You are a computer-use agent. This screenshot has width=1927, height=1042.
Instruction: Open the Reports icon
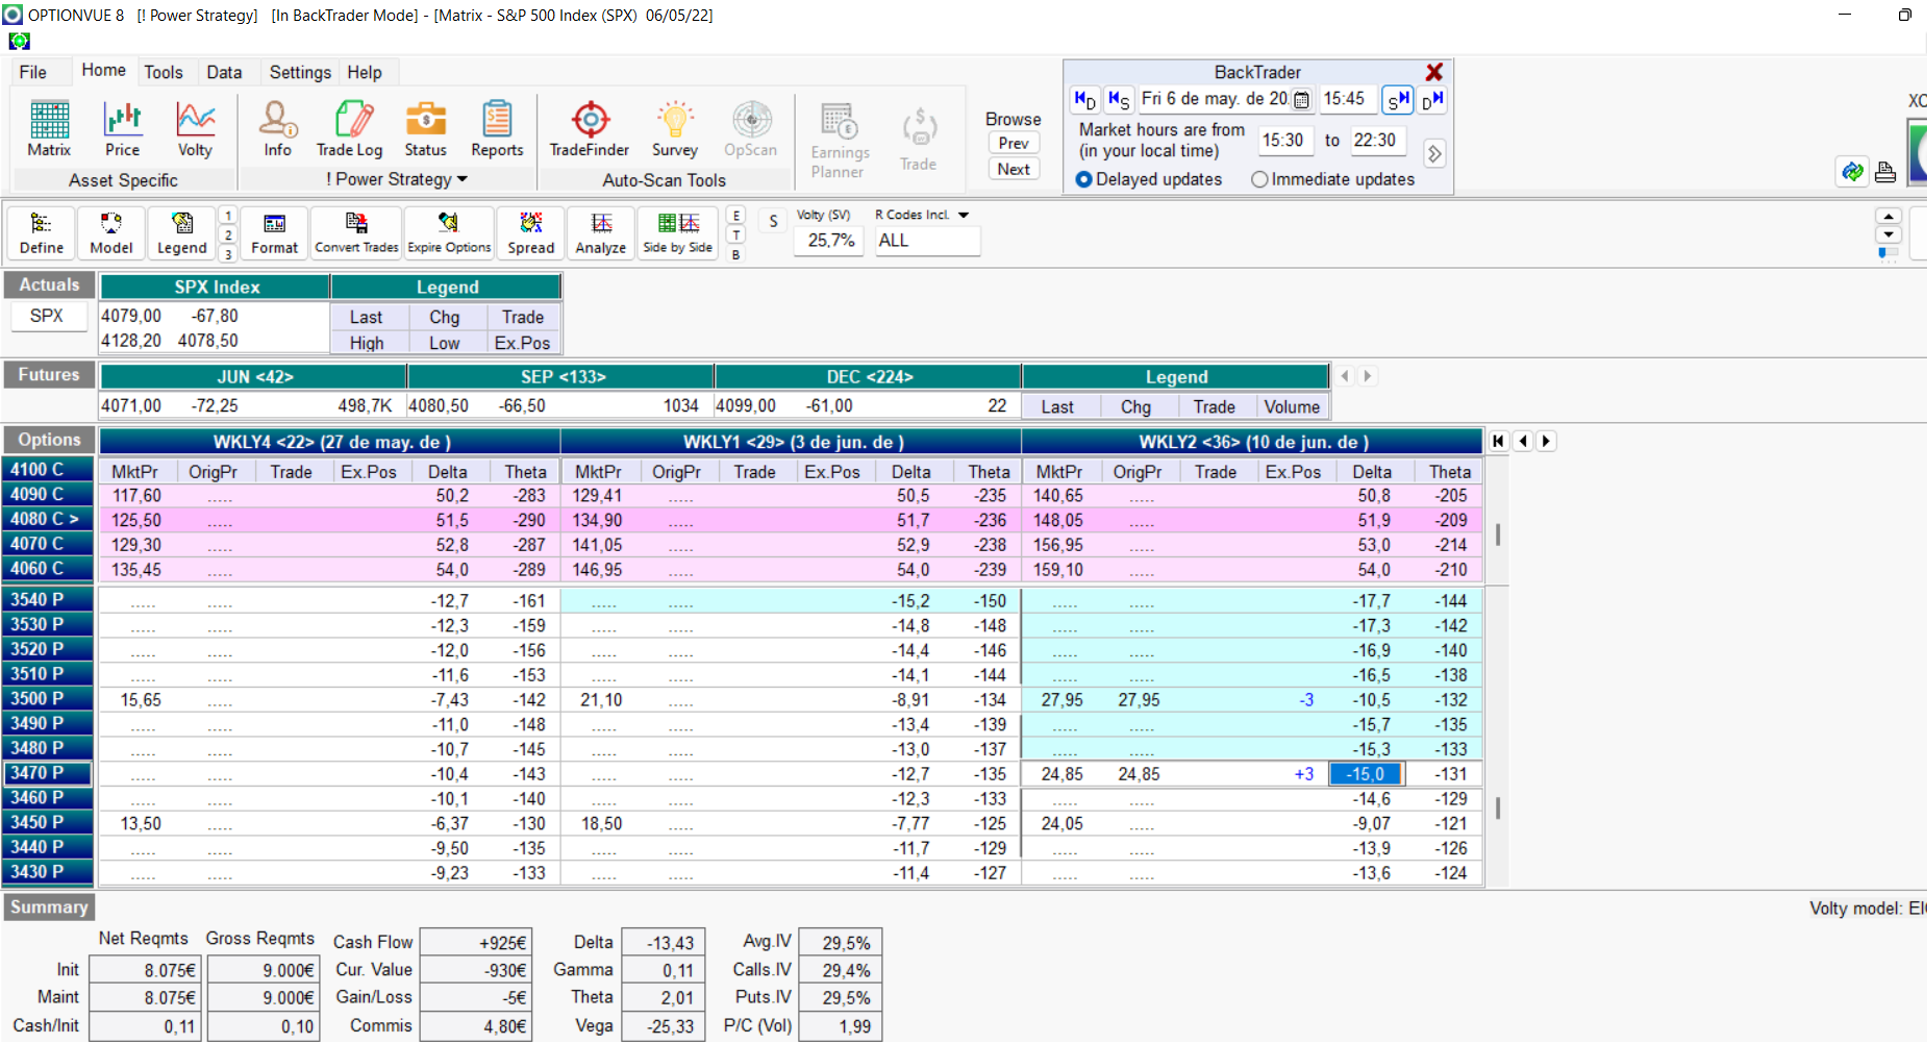click(497, 129)
